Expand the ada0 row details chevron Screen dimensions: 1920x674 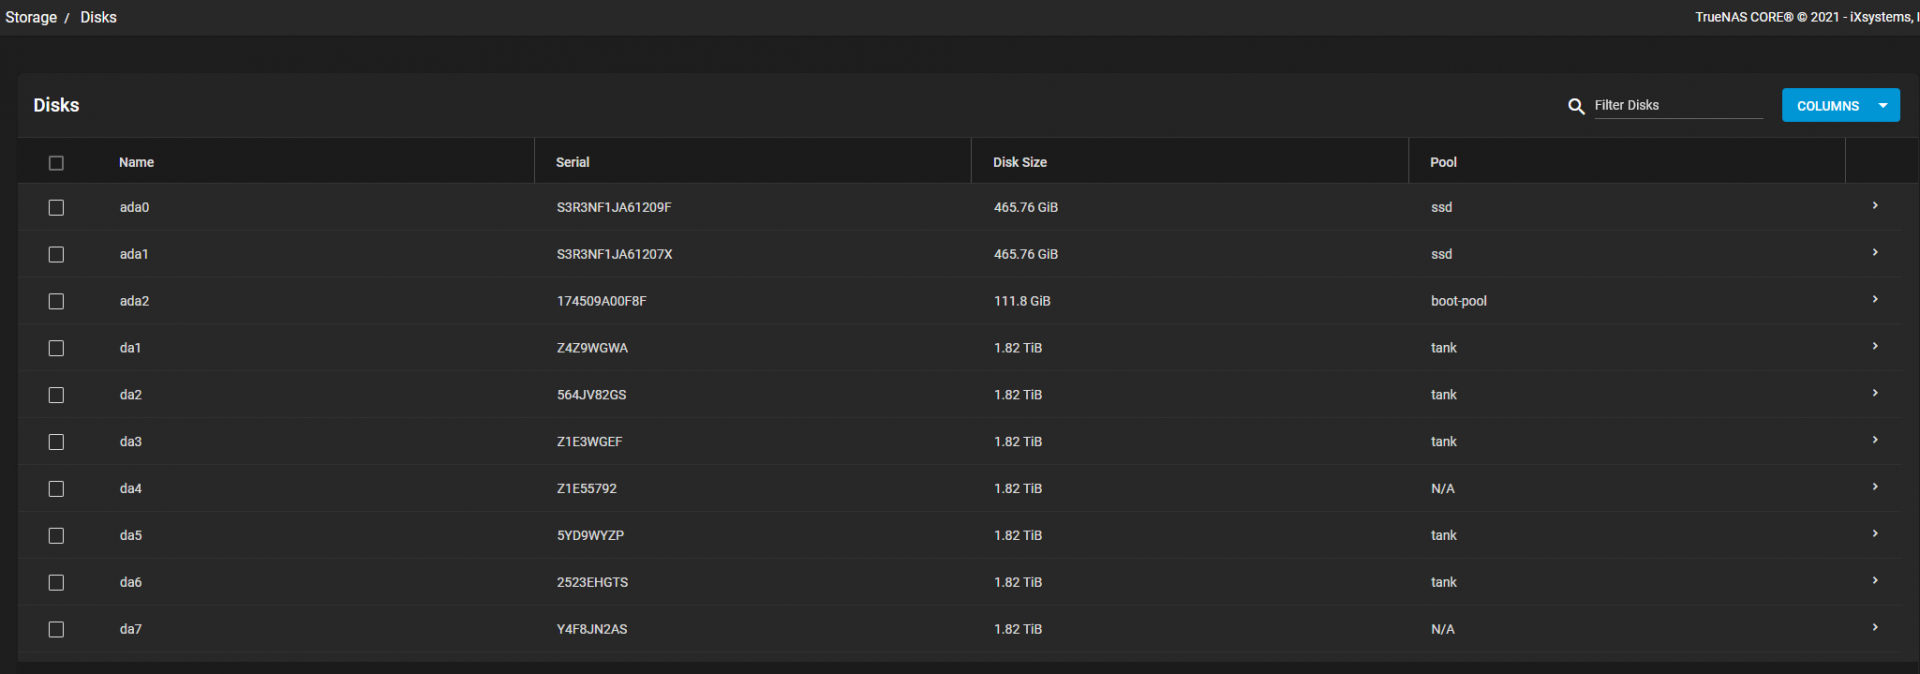(1875, 205)
